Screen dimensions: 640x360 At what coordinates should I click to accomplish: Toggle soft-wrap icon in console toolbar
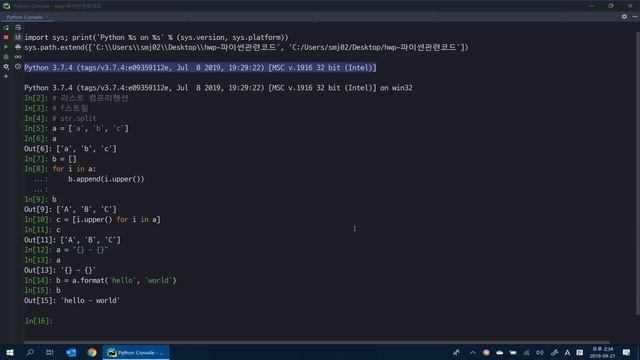(x=18, y=27)
